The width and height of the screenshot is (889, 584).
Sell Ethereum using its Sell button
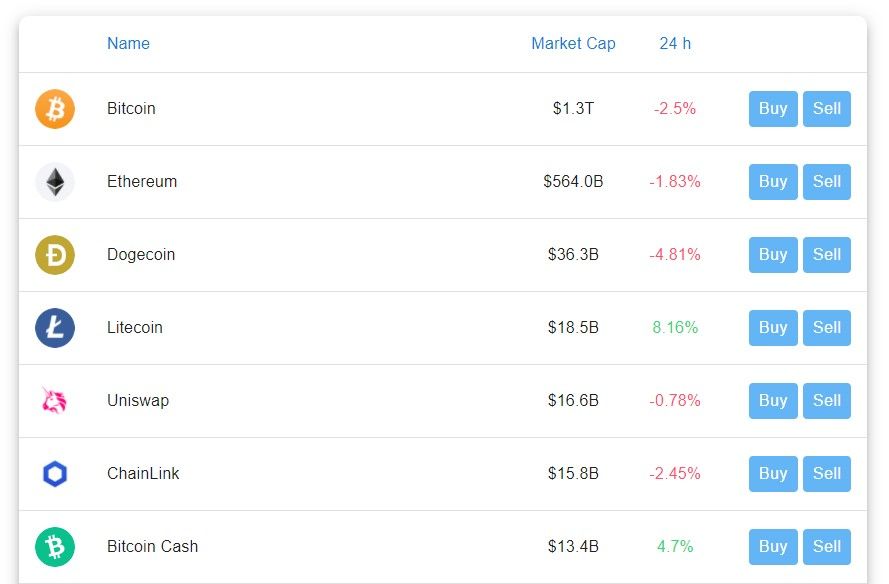(827, 182)
